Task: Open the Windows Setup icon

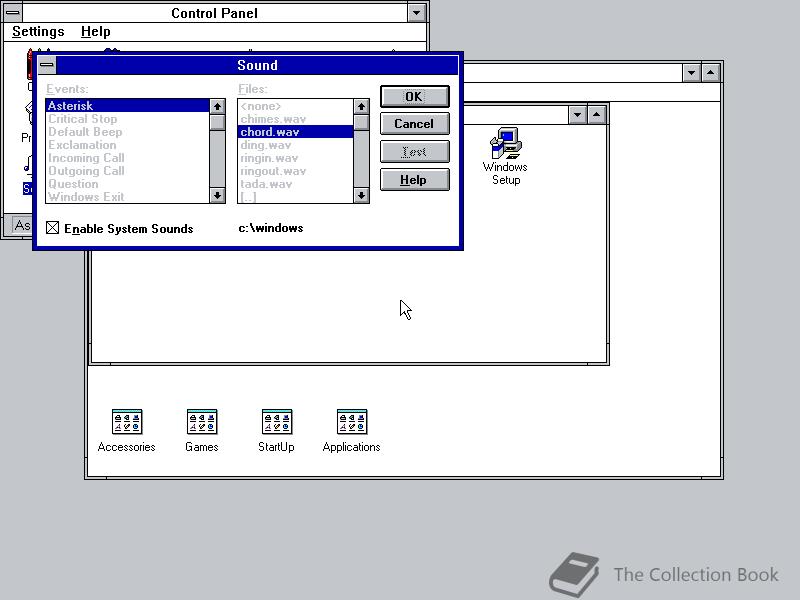Action: (505, 156)
